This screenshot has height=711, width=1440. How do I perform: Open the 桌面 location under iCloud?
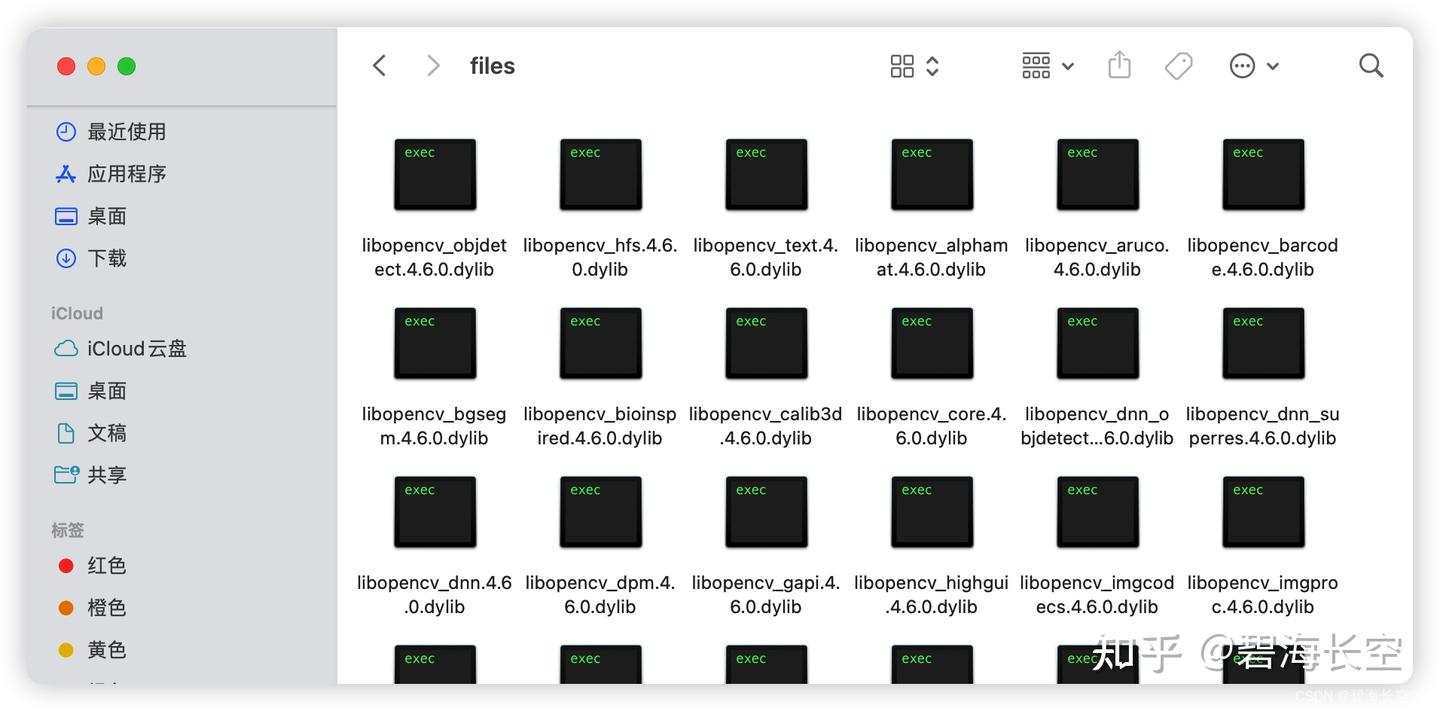click(x=107, y=390)
